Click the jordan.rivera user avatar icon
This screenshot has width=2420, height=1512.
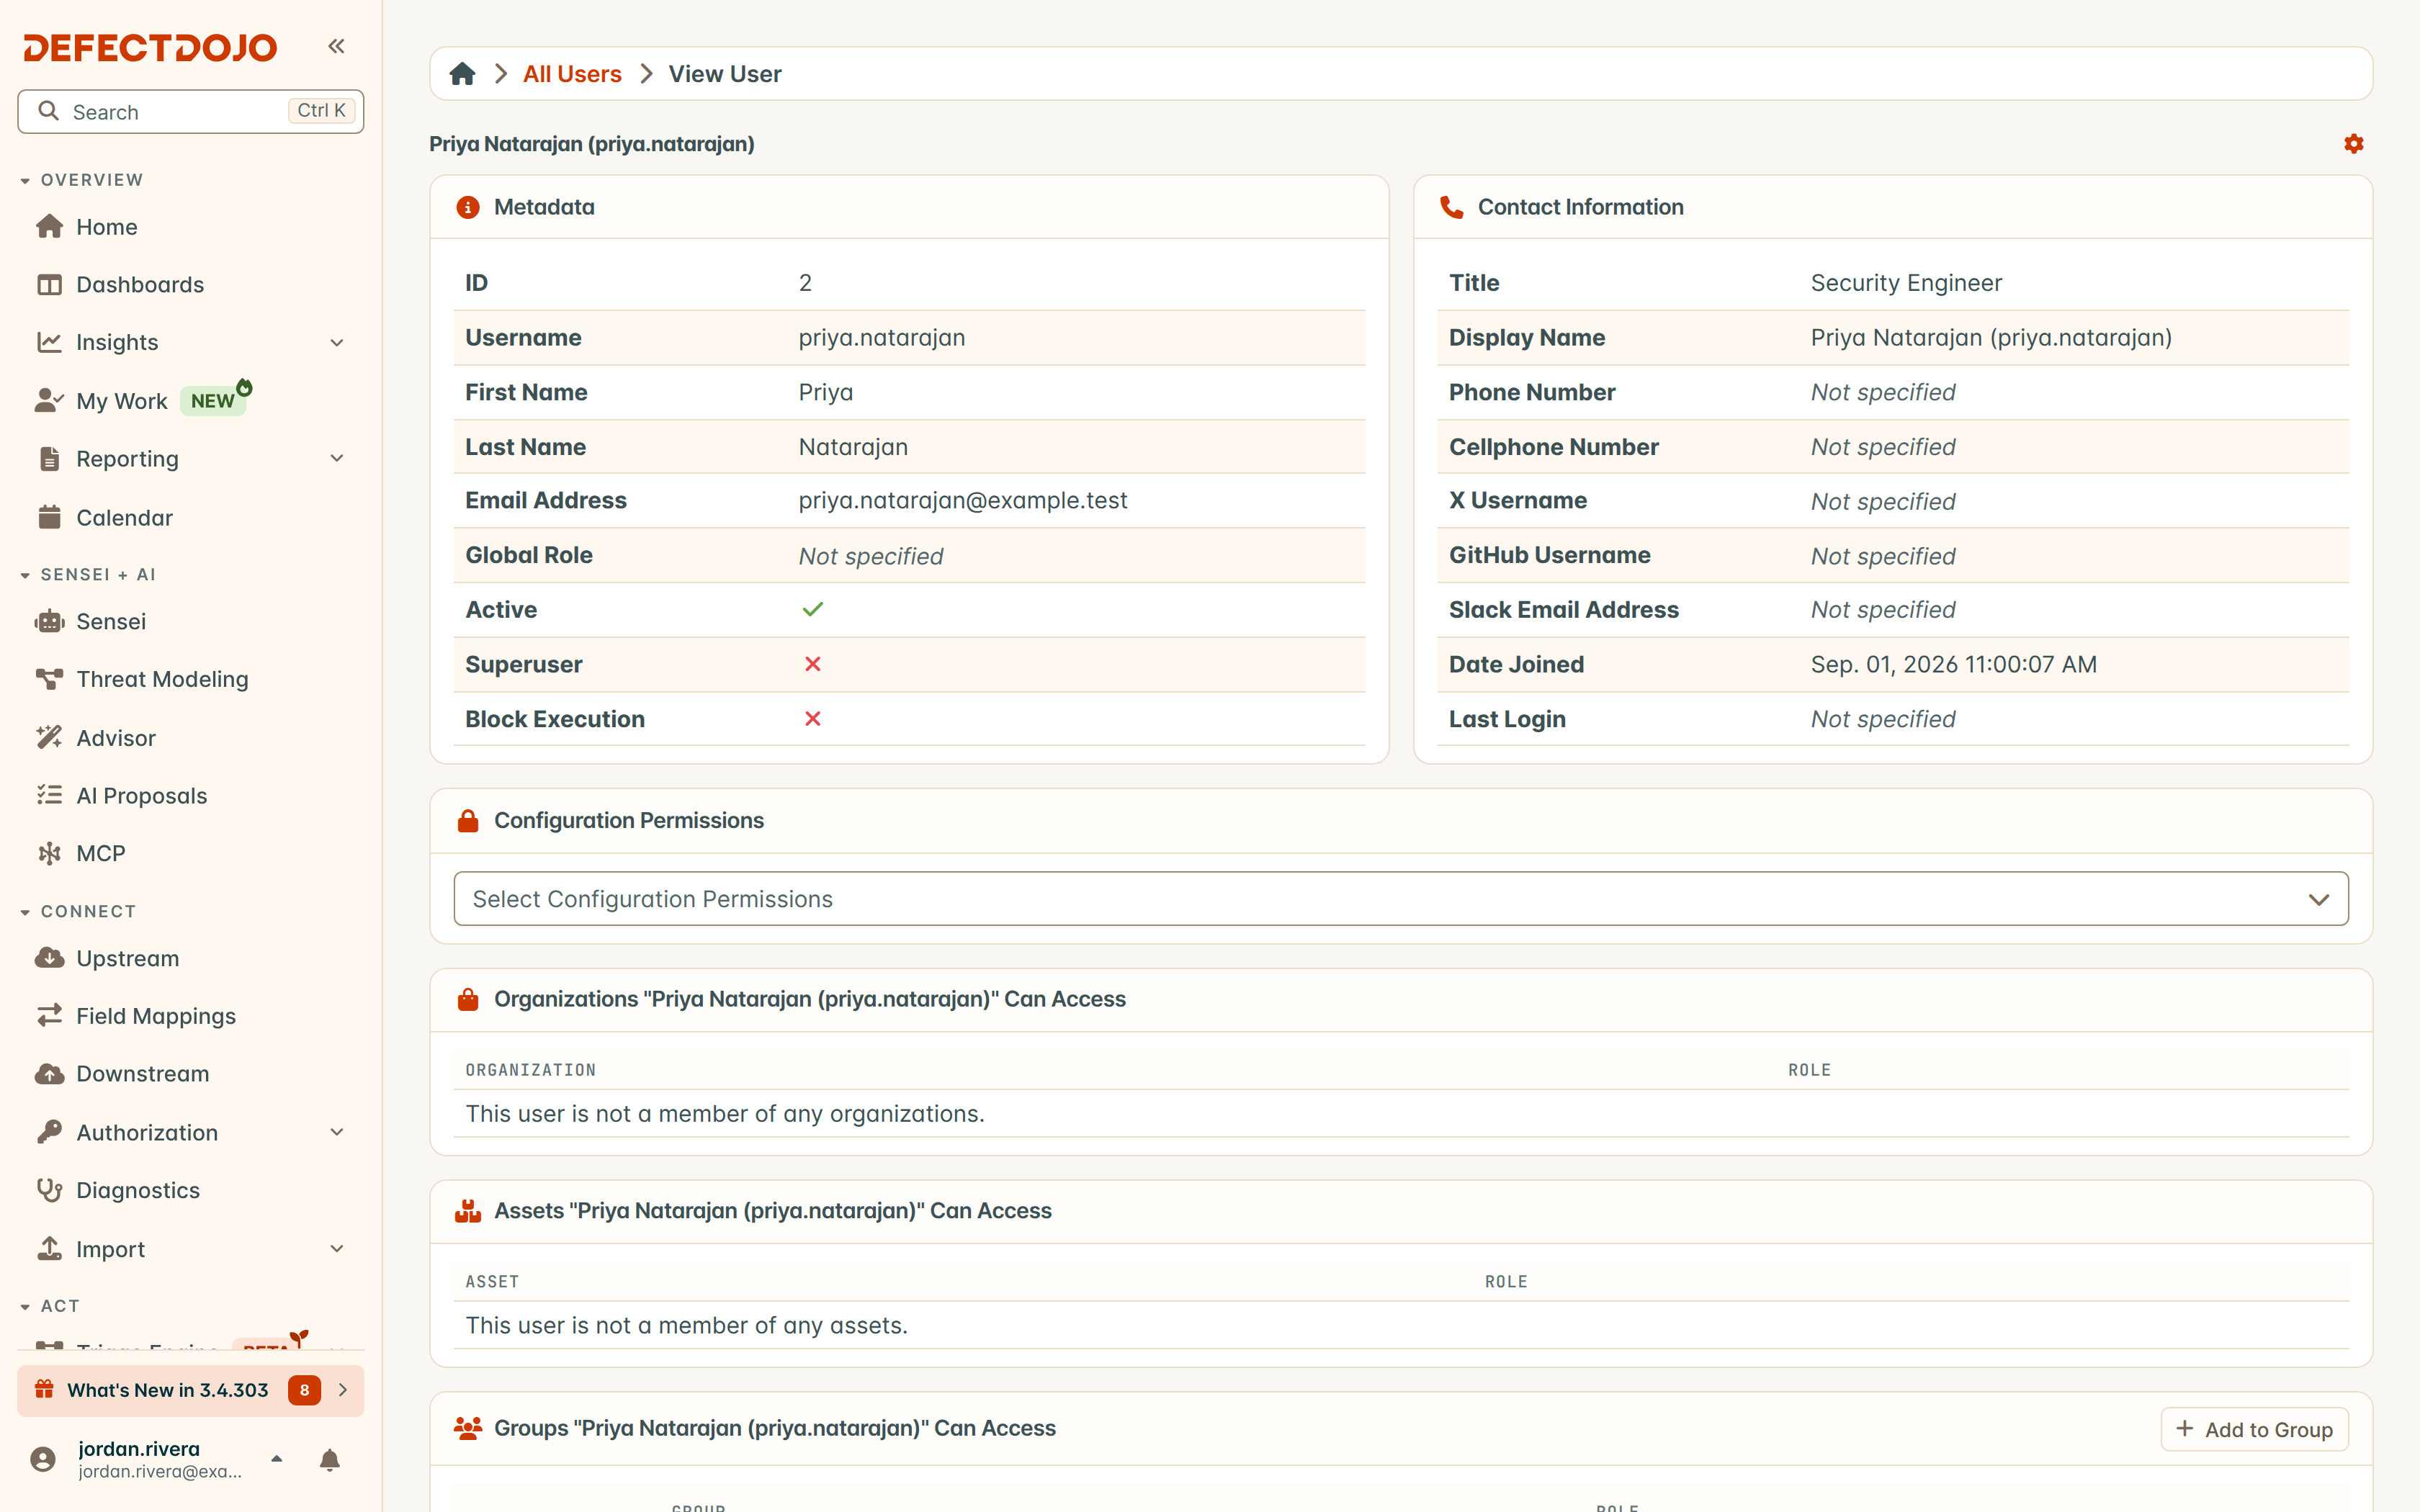point(43,1460)
